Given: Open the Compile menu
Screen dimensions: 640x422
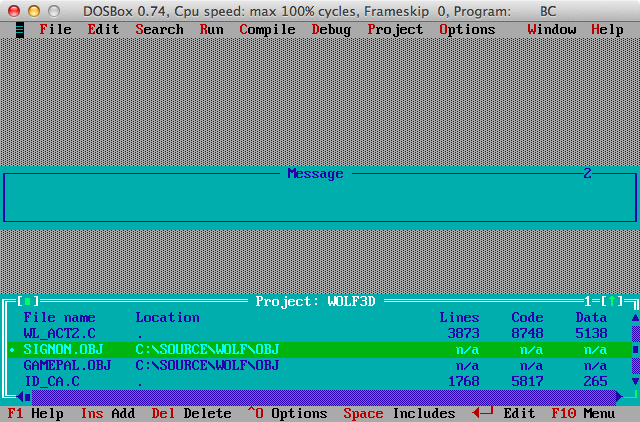Looking at the screenshot, I should [267, 29].
